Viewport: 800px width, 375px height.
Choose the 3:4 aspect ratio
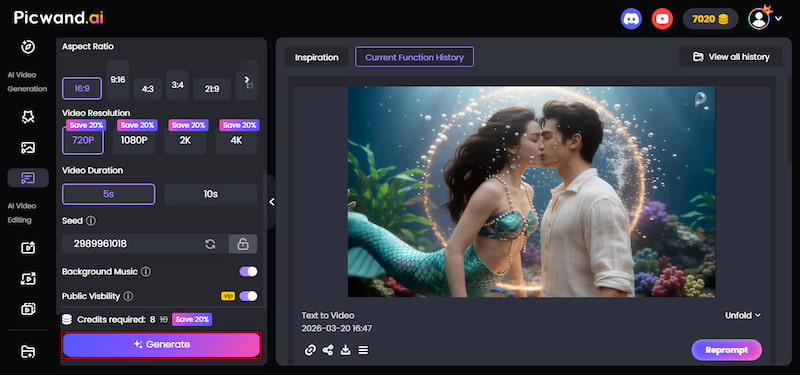click(x=178, y=85)
